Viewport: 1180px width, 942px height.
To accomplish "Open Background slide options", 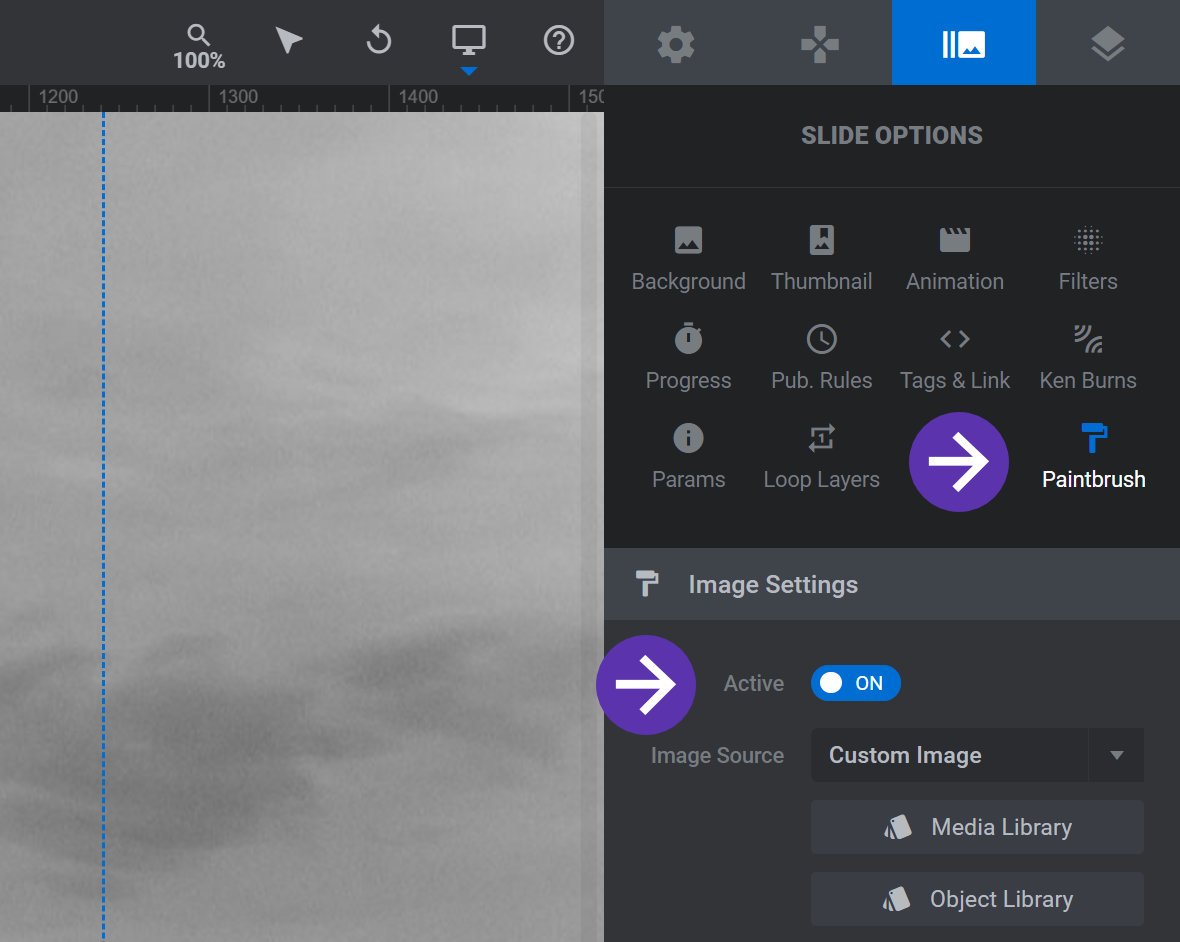I will (688, 259).
